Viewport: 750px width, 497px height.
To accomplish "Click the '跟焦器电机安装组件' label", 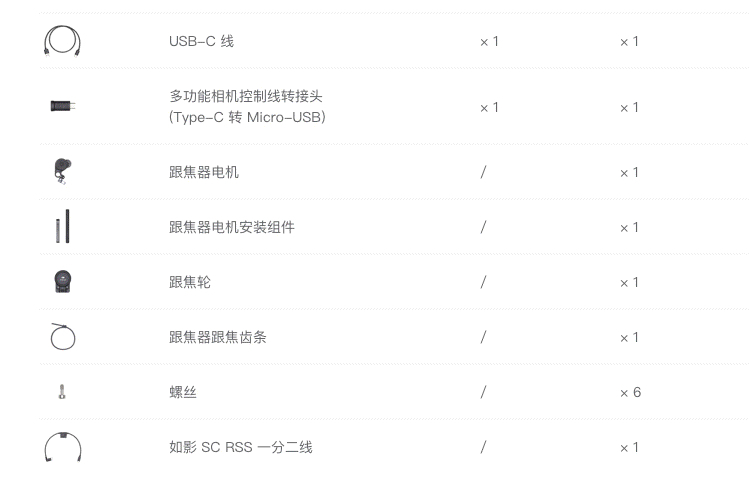I will [232, 227].
